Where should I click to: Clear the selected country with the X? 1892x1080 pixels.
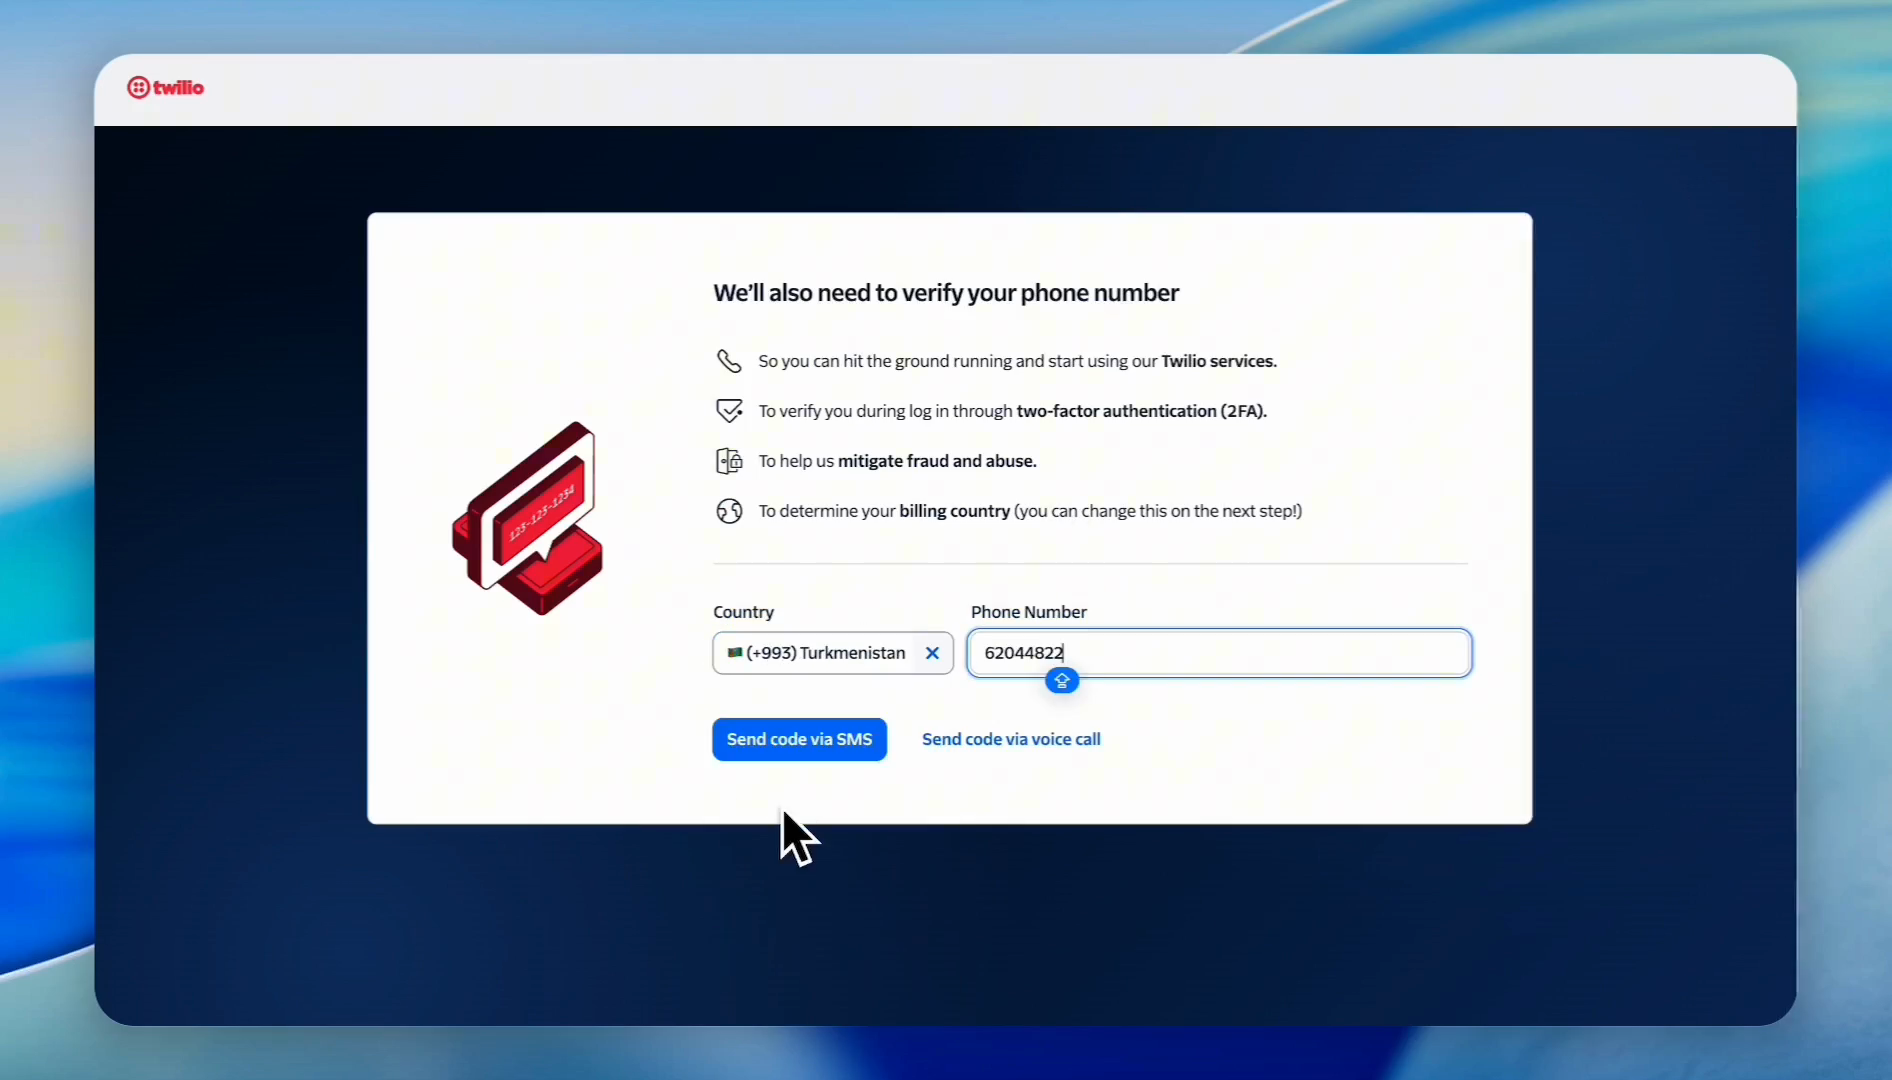point(932,653)
